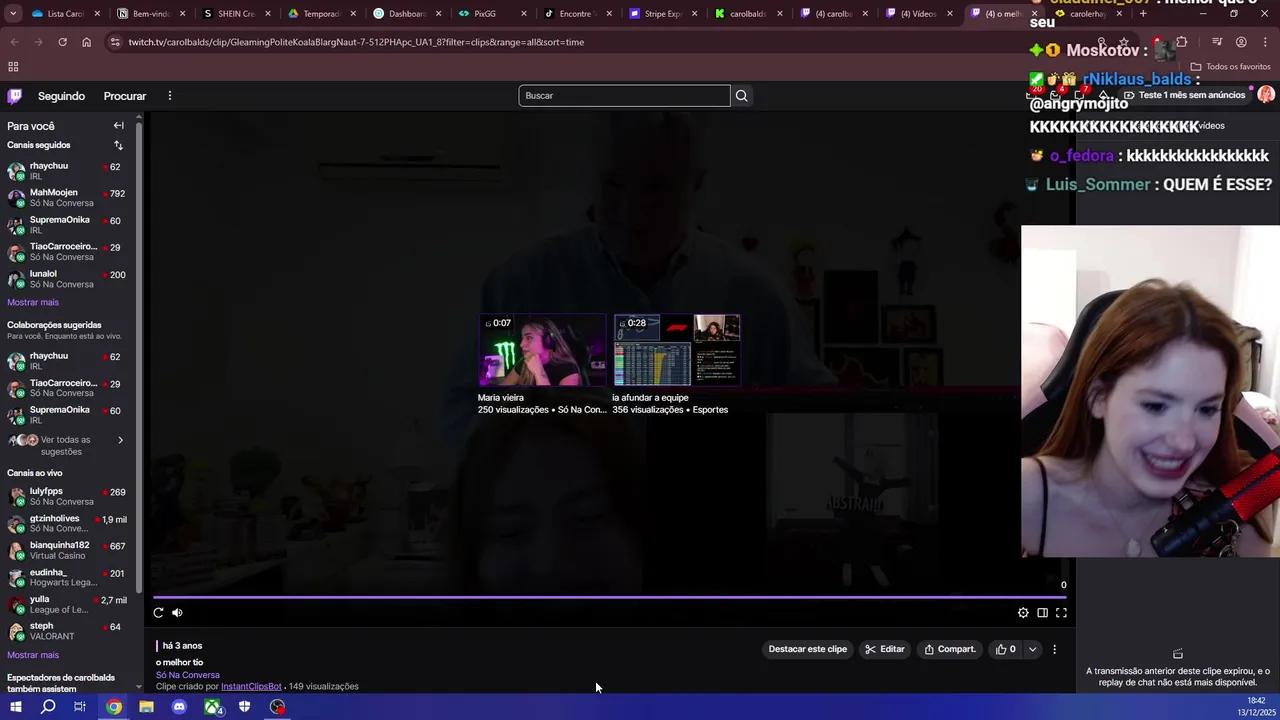Select MahMoojen in followed channels

click(70, 198)
